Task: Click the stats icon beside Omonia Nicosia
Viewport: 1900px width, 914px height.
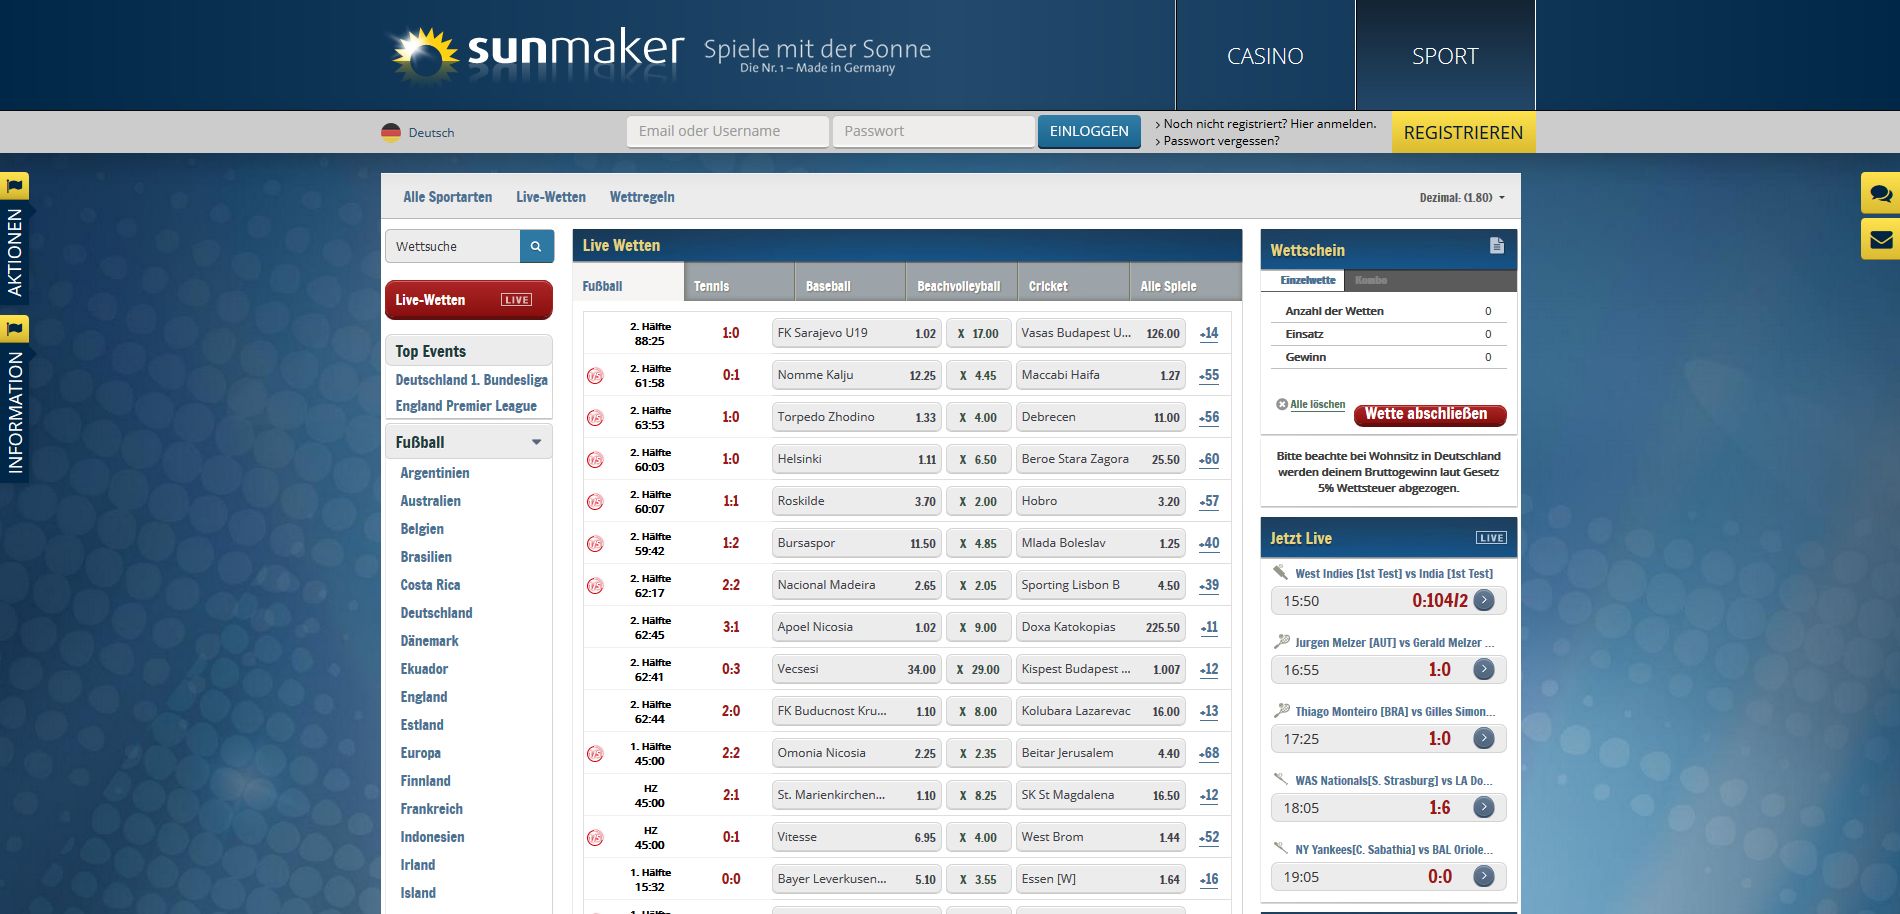Action: click(x=595, y=754)
